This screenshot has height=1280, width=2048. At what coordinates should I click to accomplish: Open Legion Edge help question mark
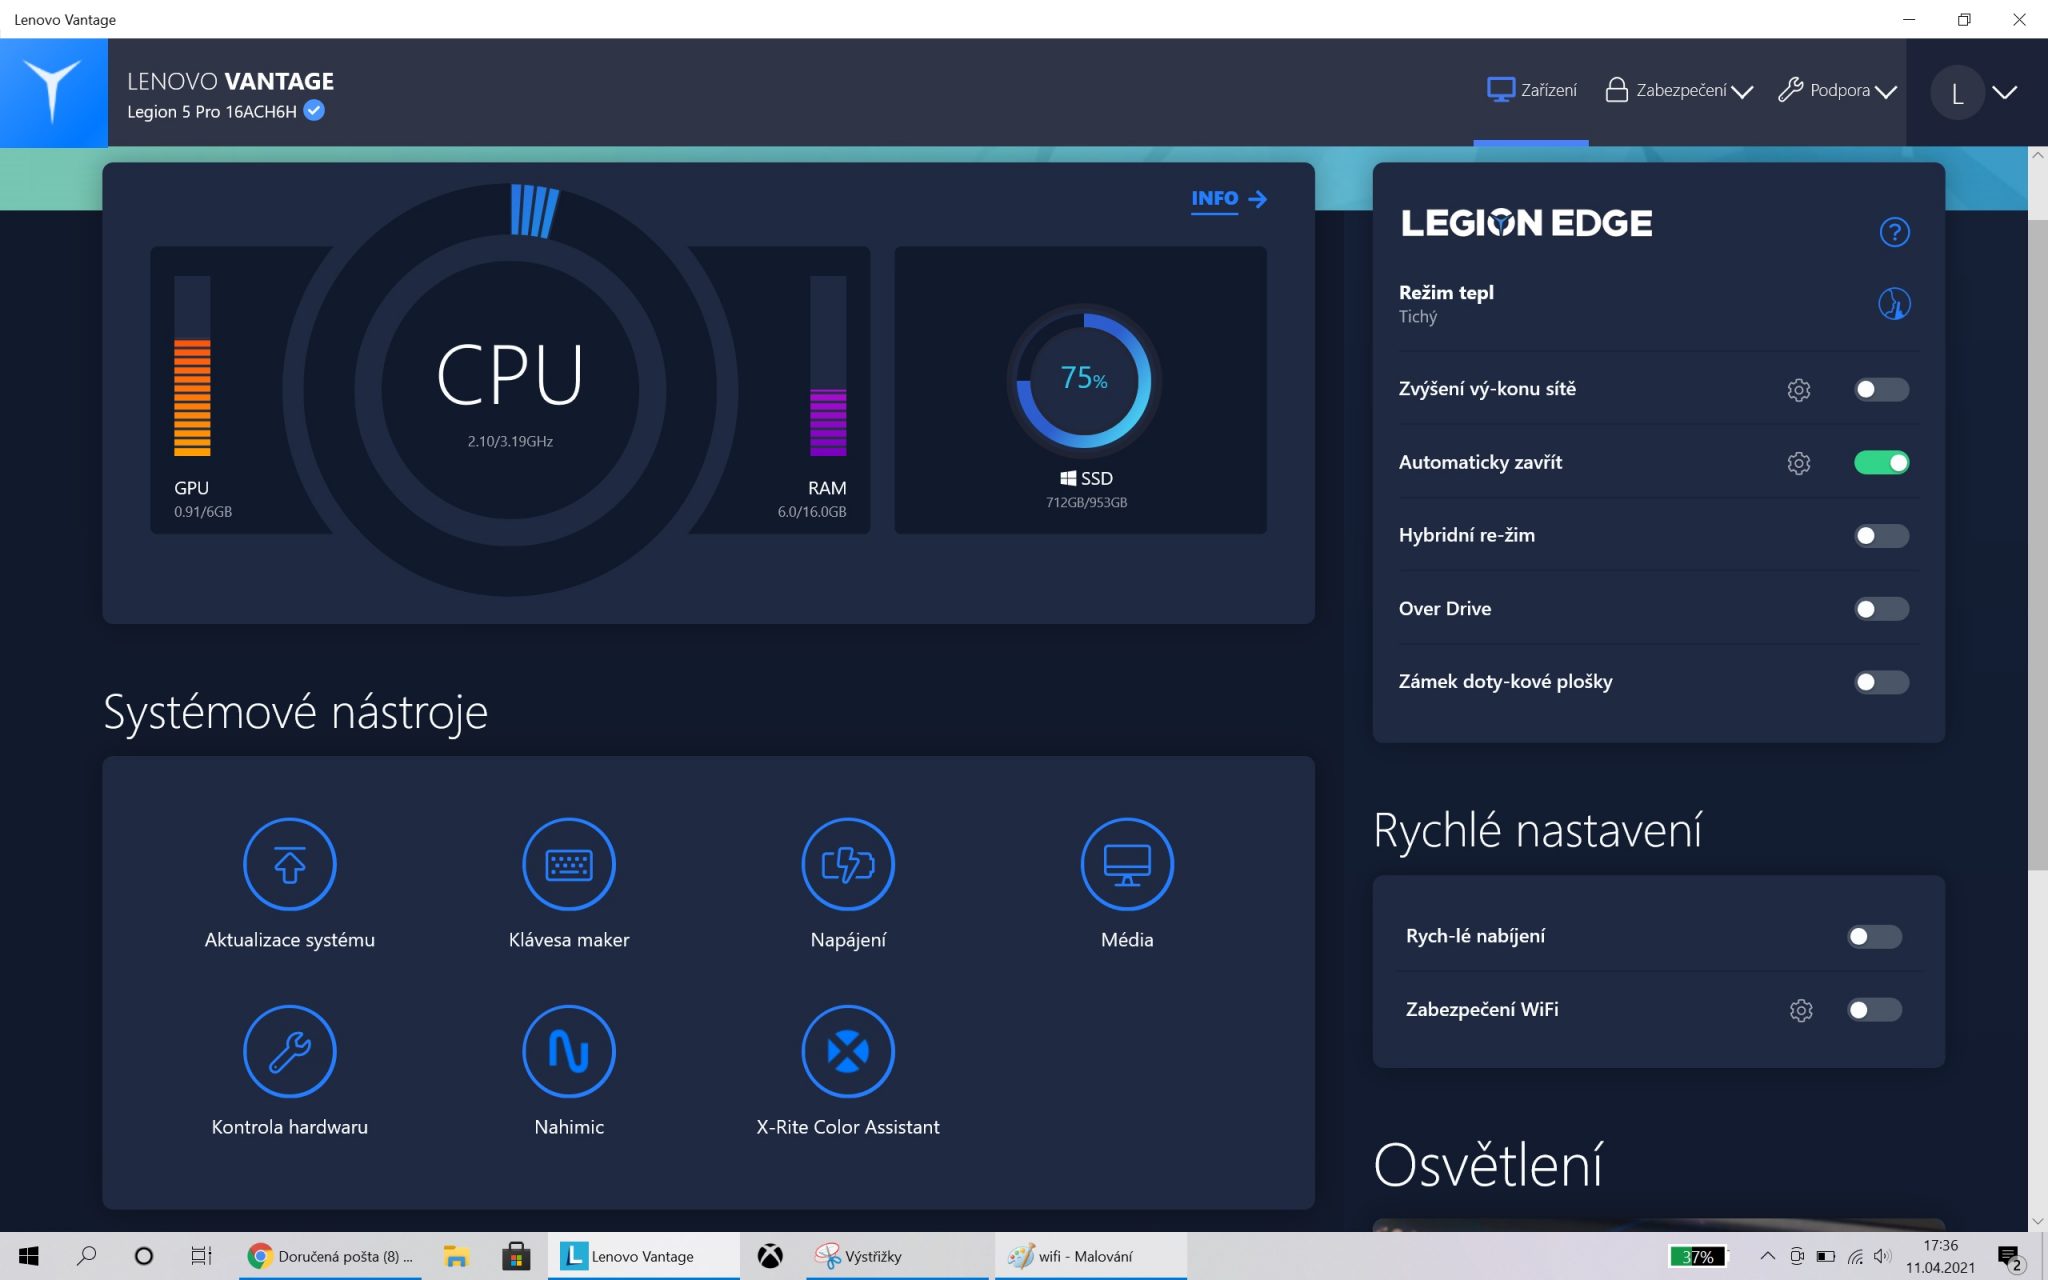click(x=1894, y=232)
